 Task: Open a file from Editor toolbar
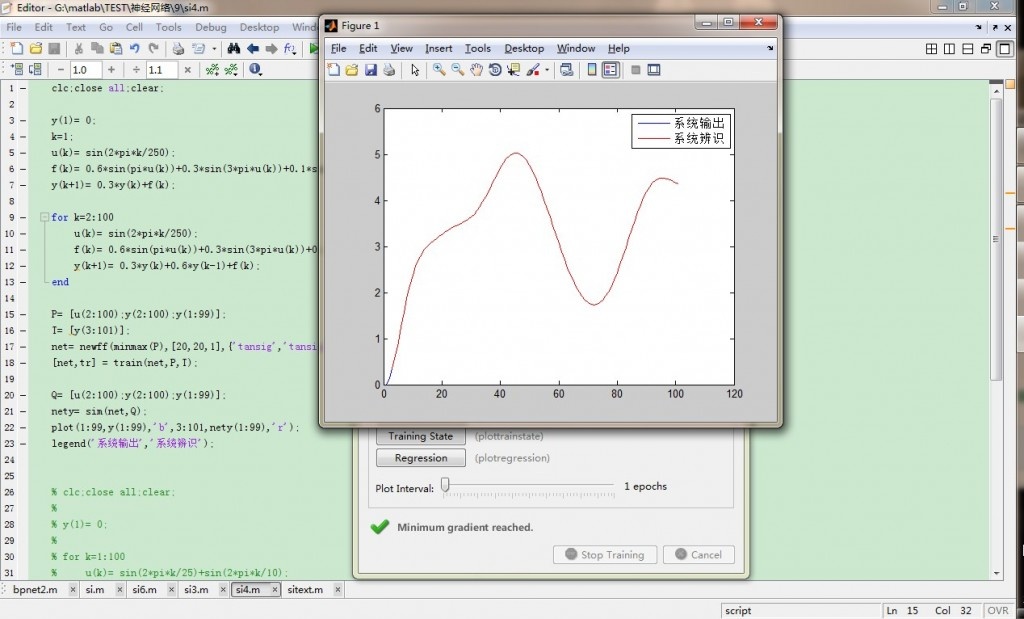click(36, 48)
